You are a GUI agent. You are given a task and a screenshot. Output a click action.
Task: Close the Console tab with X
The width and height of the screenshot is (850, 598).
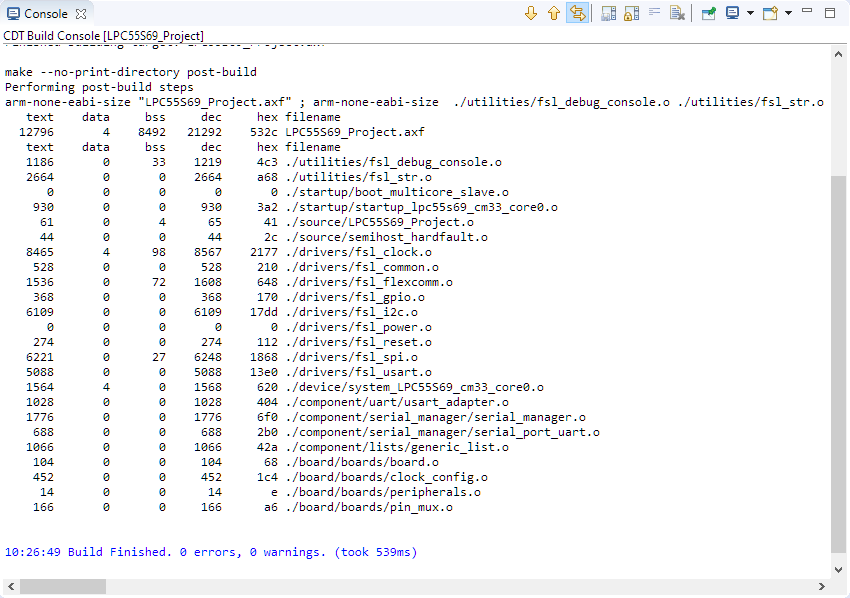coord(81,14)
